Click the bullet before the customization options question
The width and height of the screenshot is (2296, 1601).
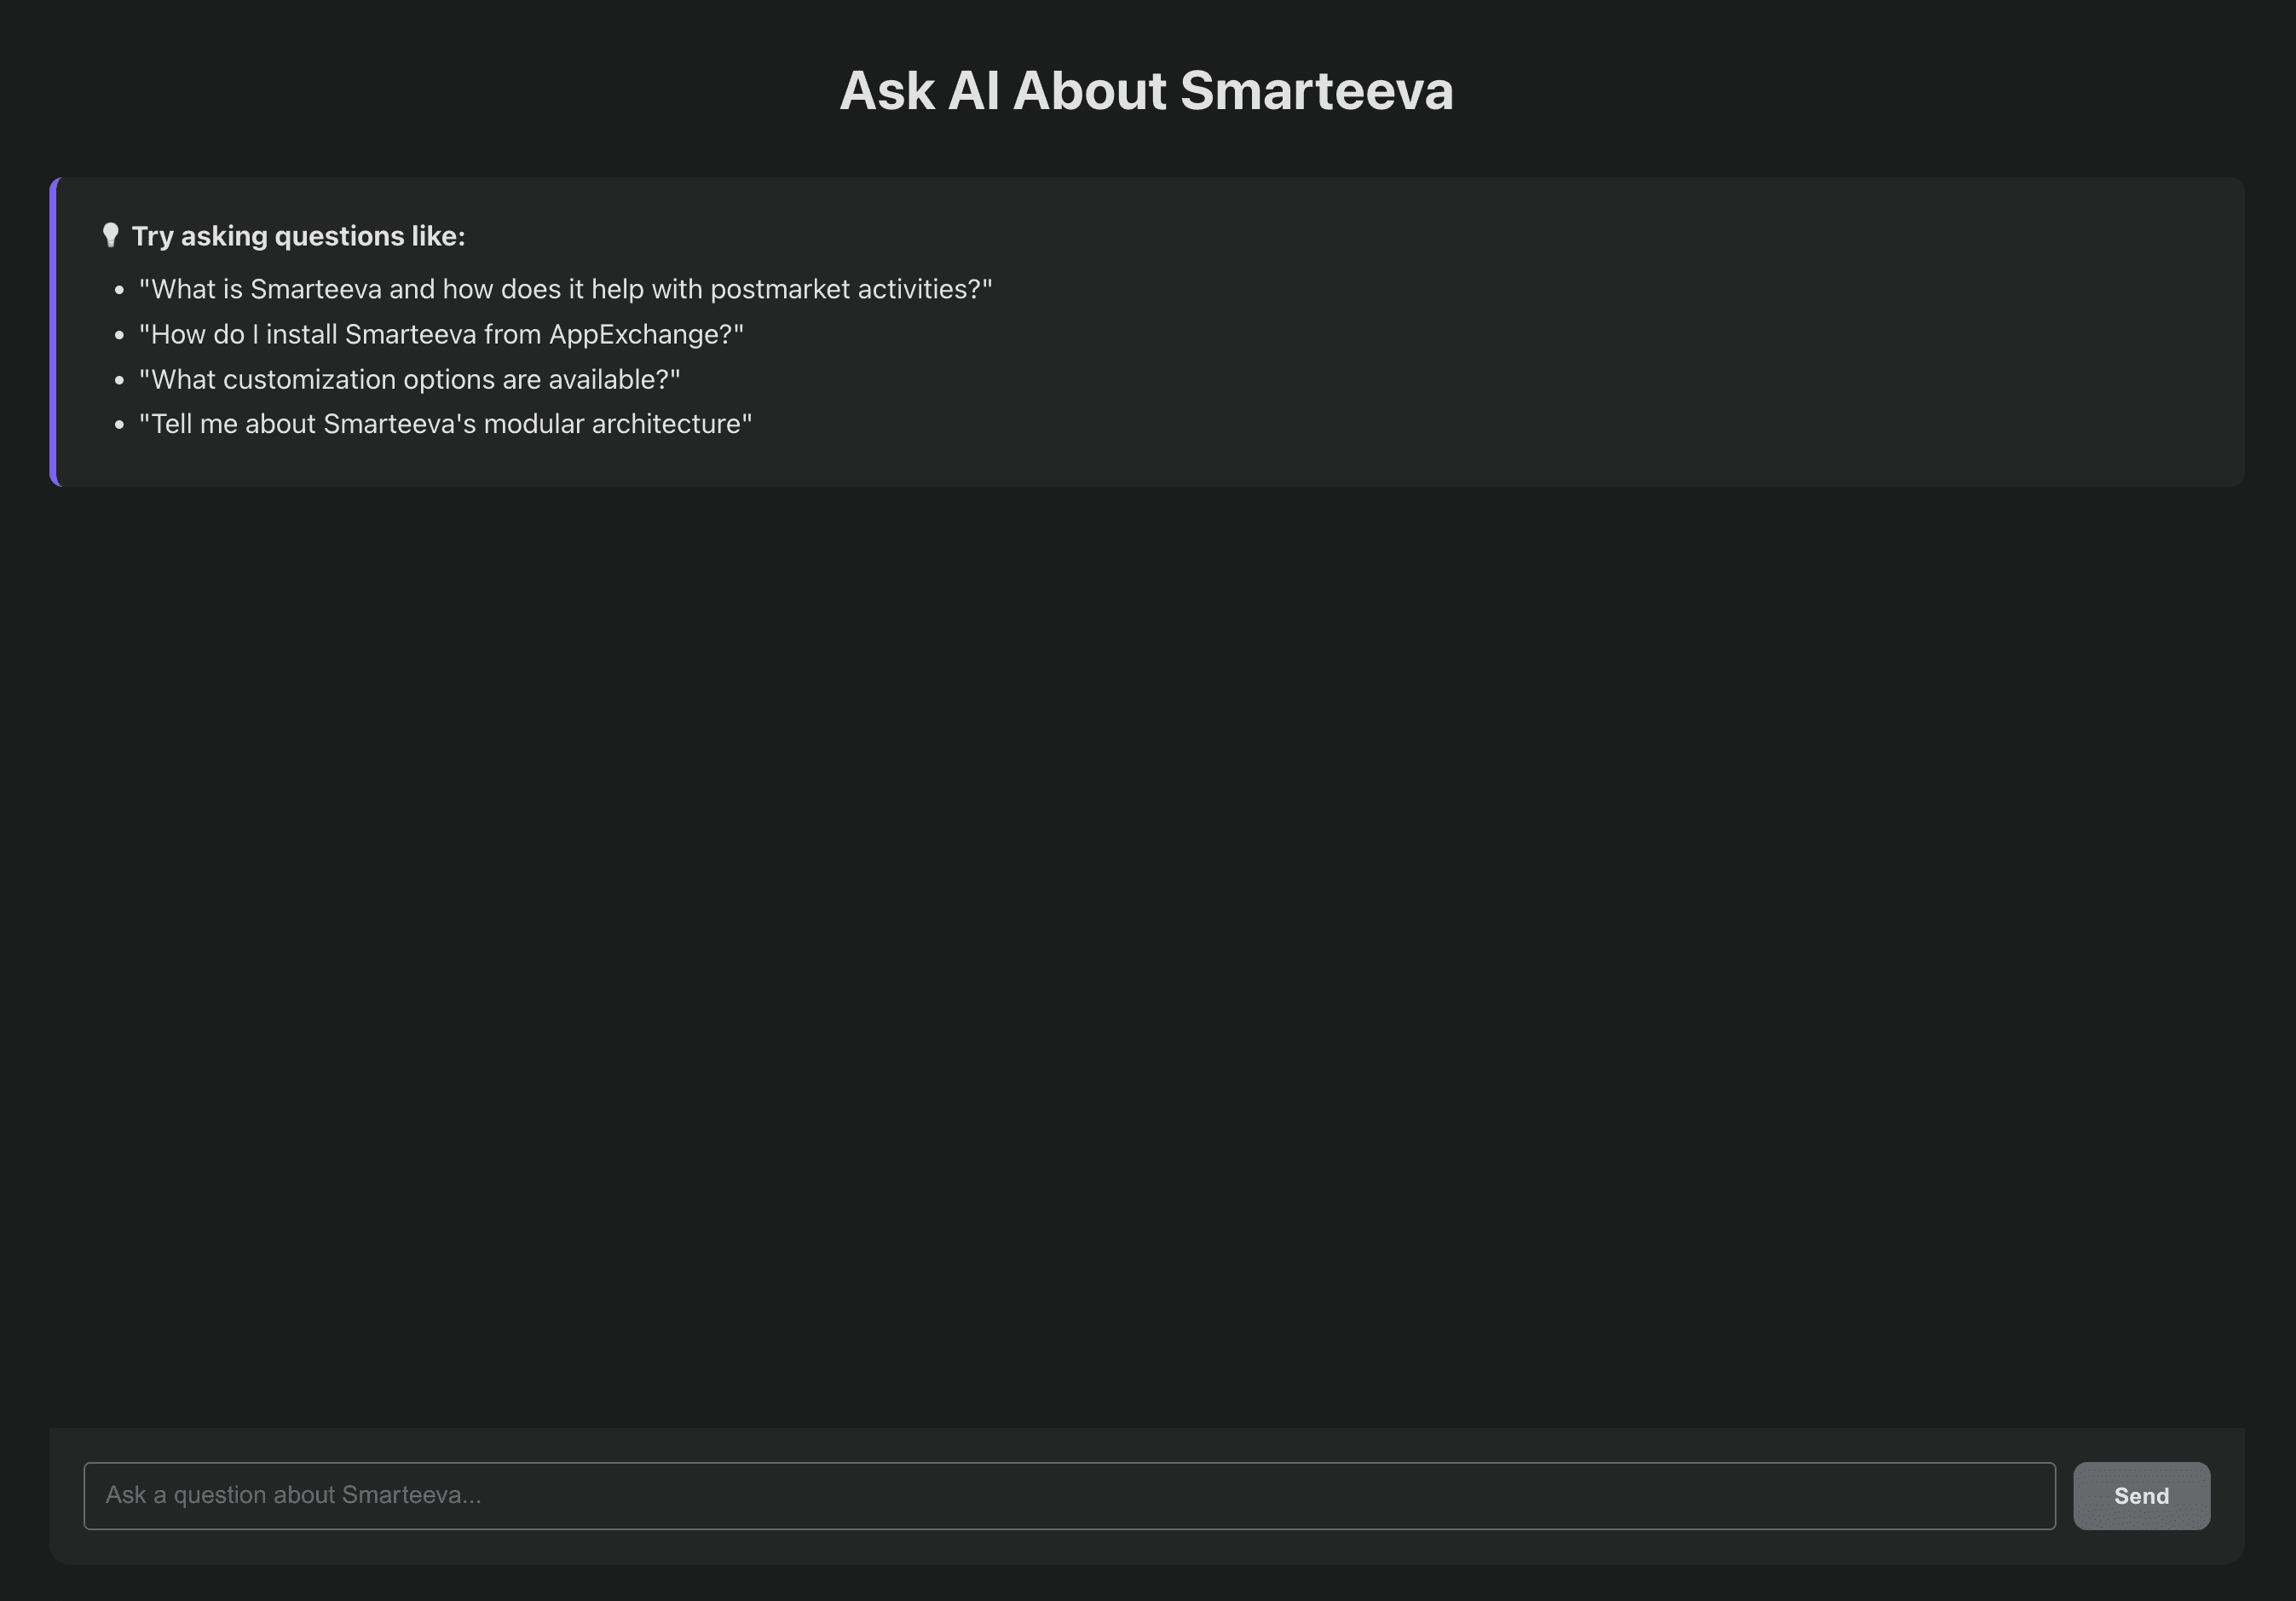119,380
